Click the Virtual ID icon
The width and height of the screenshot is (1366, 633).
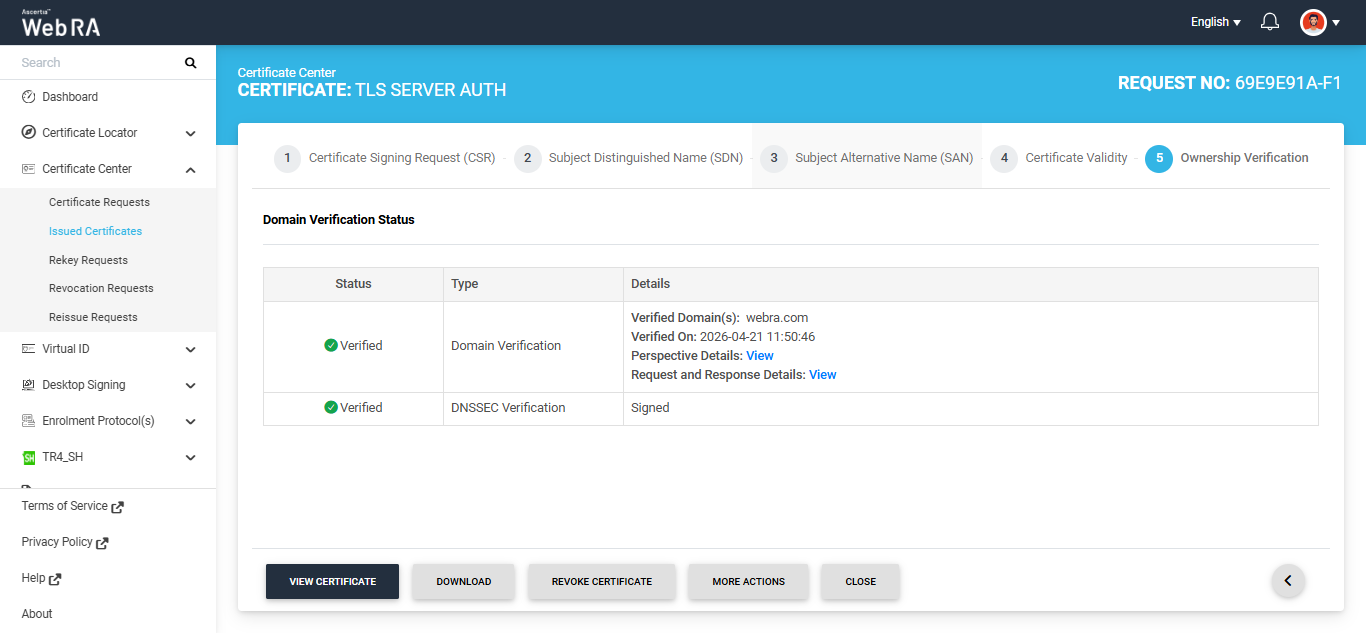click(28, 349)
